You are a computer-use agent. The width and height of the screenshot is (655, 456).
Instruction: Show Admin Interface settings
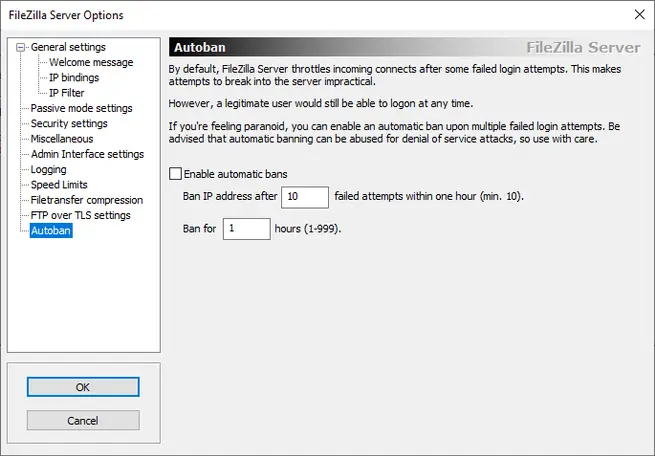point(87,154)
